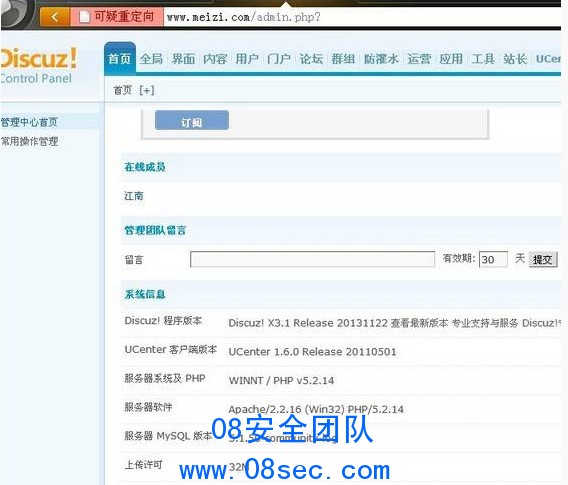Switch to the 站长 navigation tab
The image size is (568, 485).
pos(515,59)
